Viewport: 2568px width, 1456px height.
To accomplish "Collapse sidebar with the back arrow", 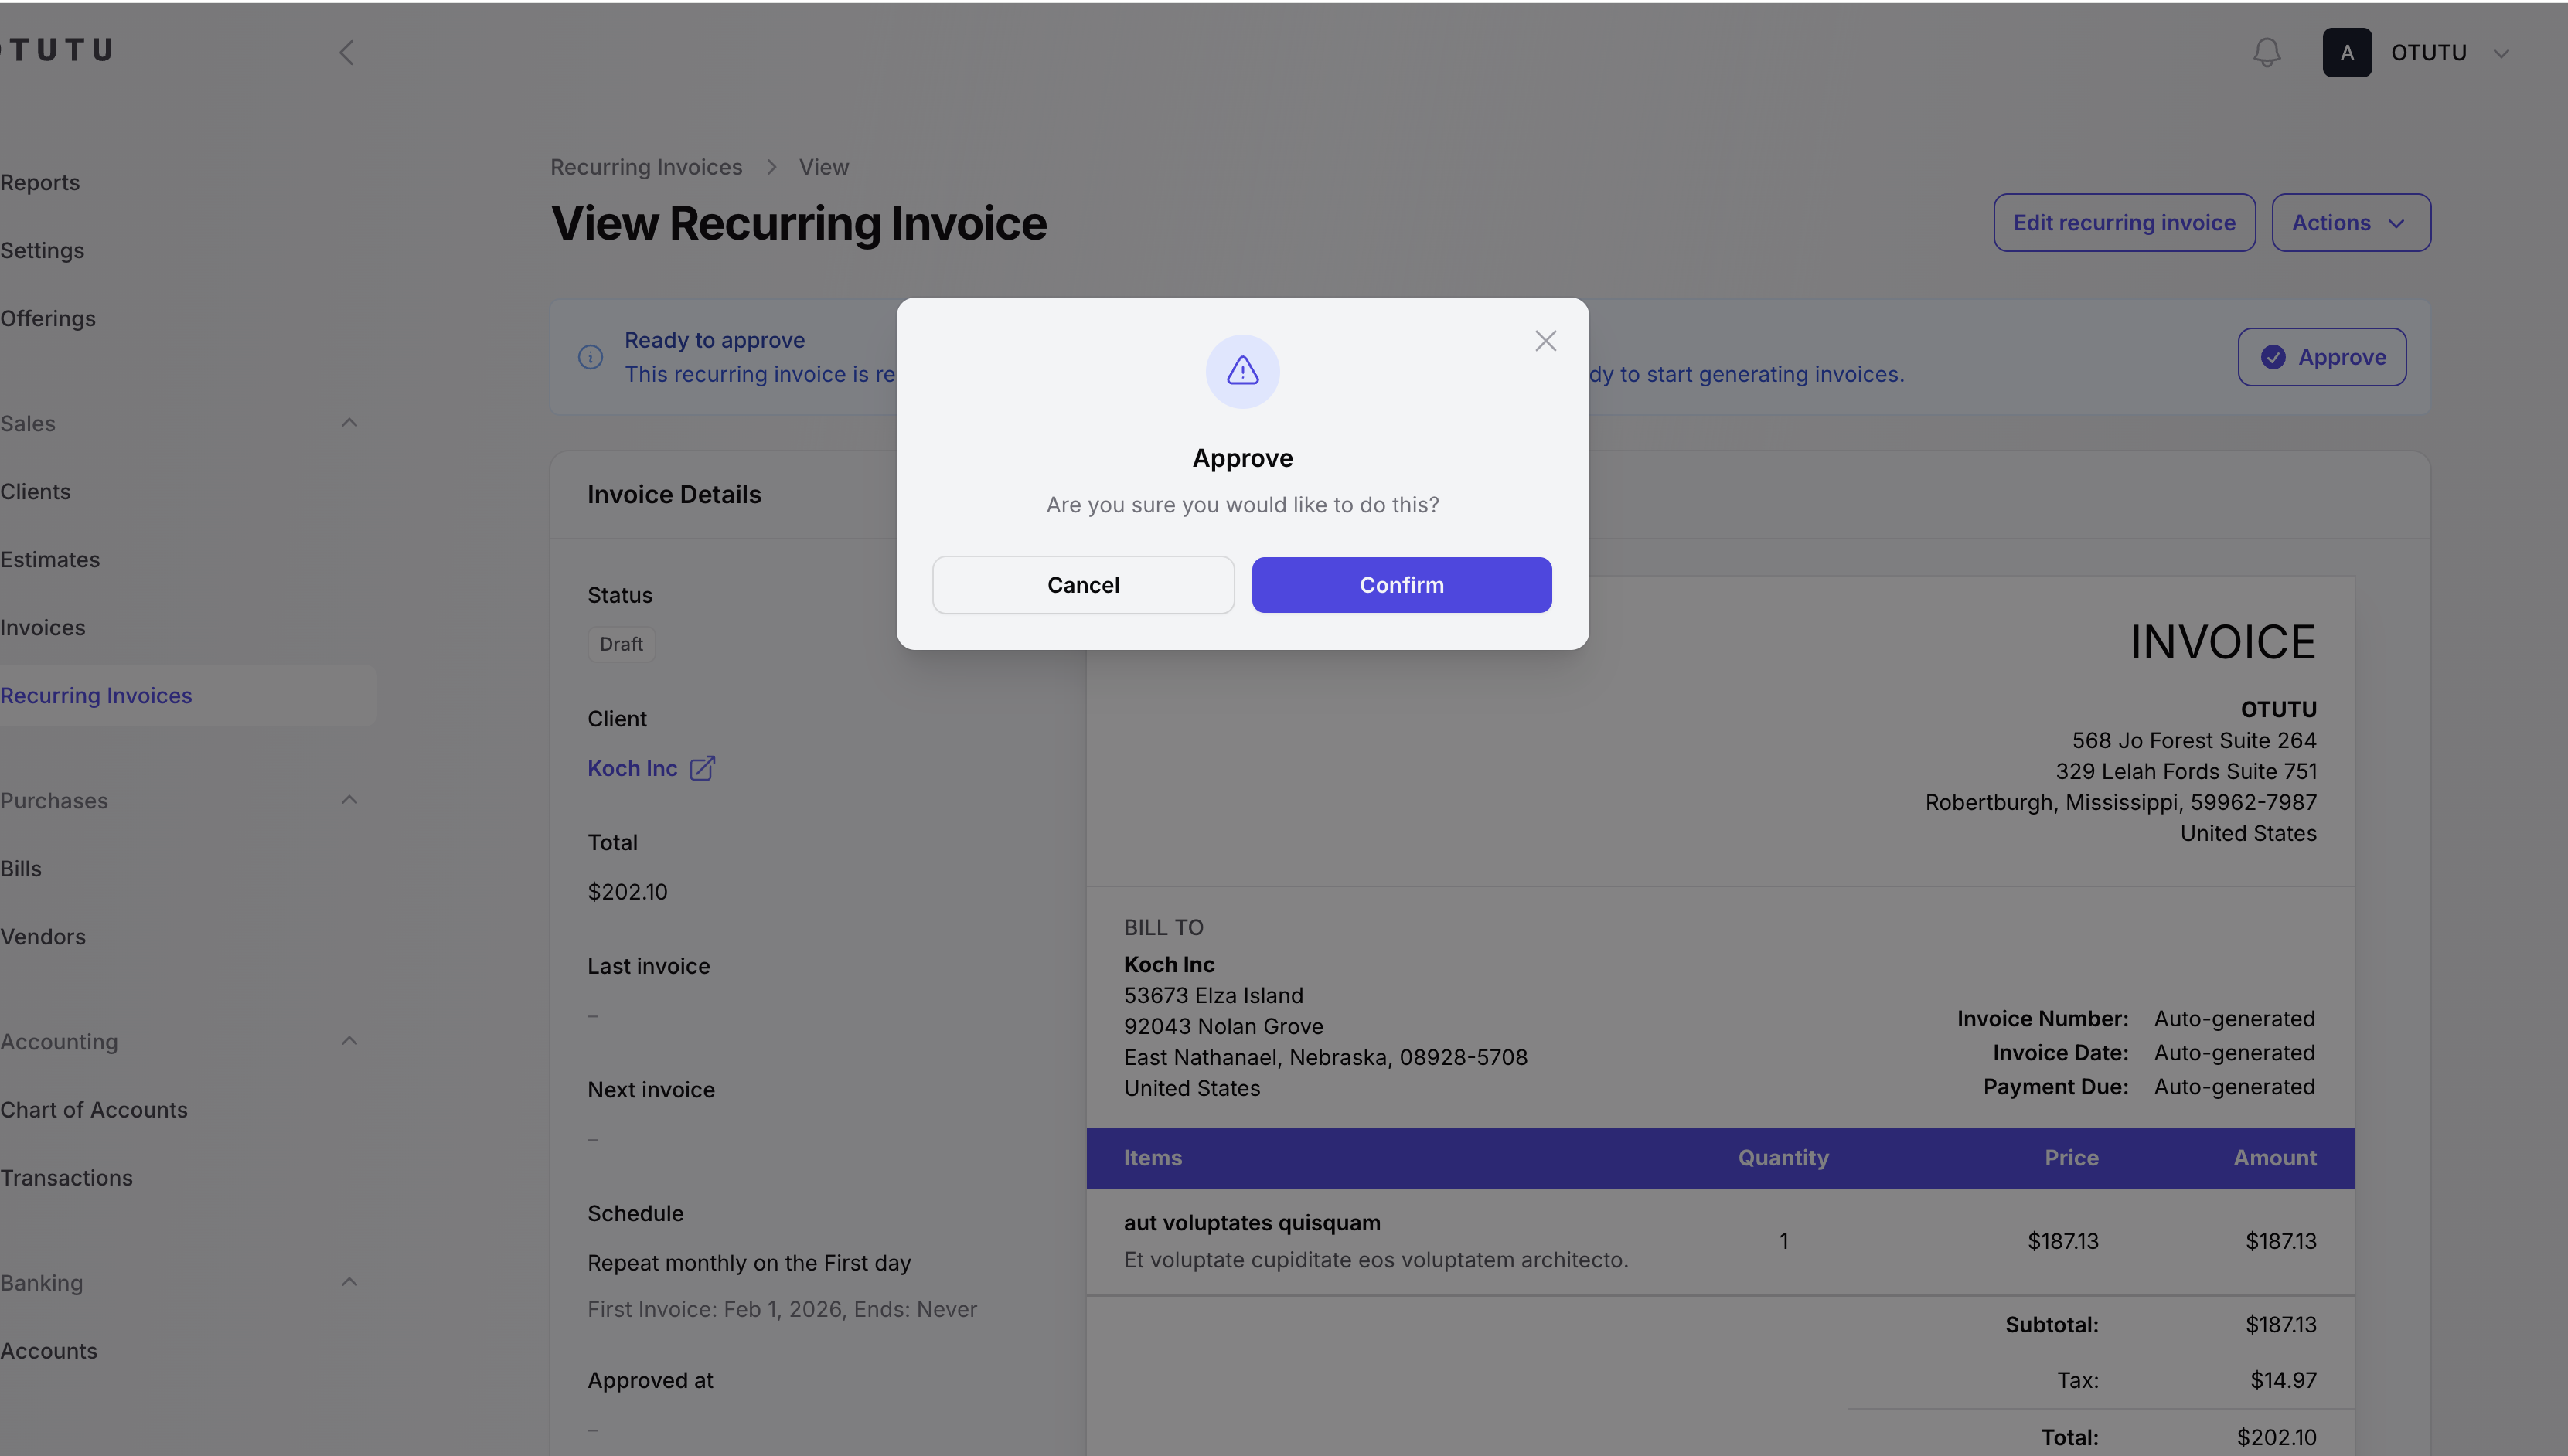I will pyautogui.click(x=347, y=52).
